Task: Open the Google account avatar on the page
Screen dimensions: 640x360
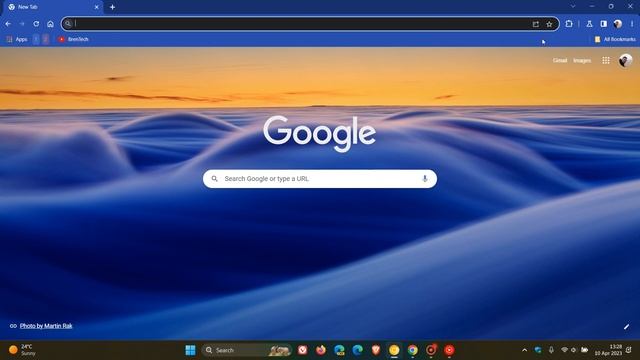Action: click(625, 60)
